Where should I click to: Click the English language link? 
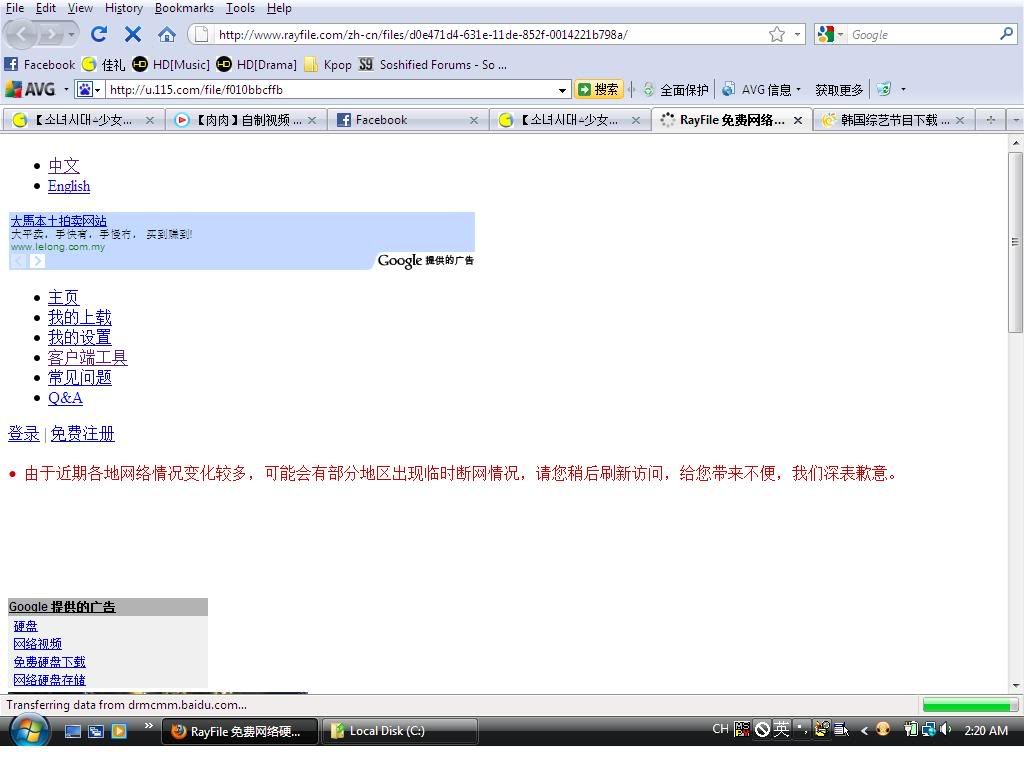[x=69, y=186]
